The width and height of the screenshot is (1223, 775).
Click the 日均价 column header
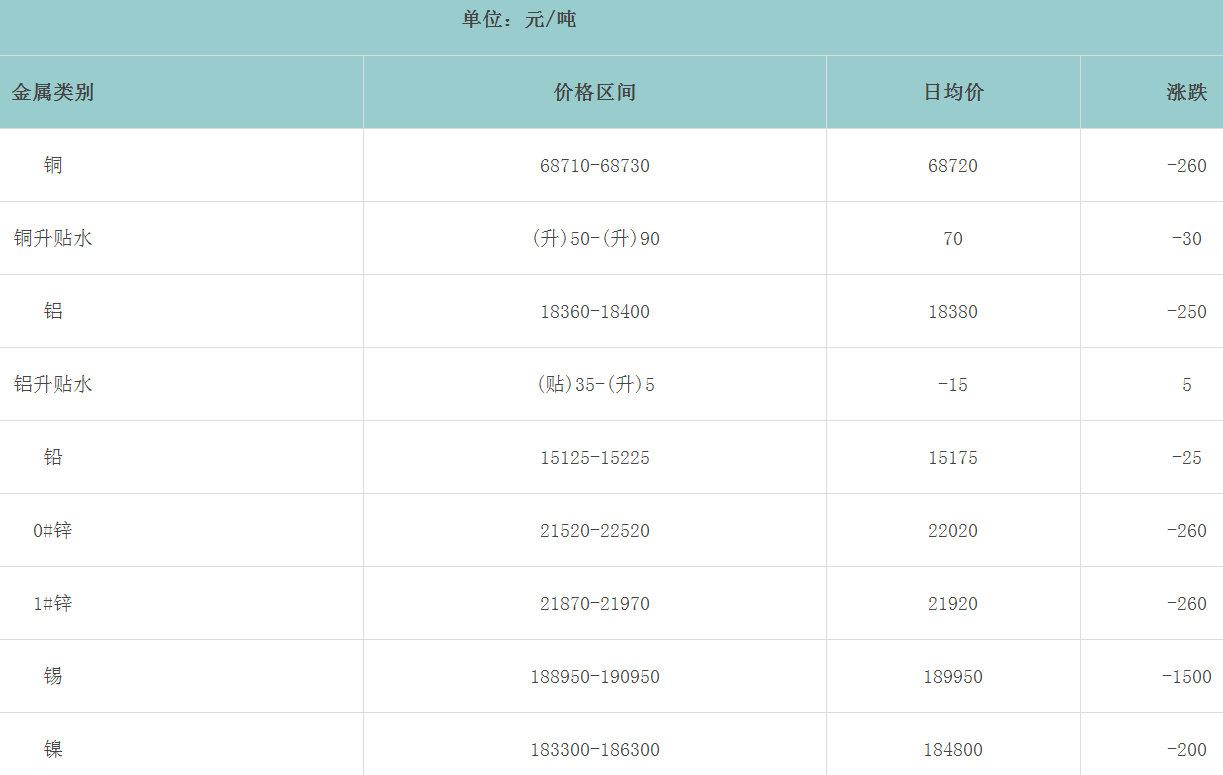pos(953,93)
